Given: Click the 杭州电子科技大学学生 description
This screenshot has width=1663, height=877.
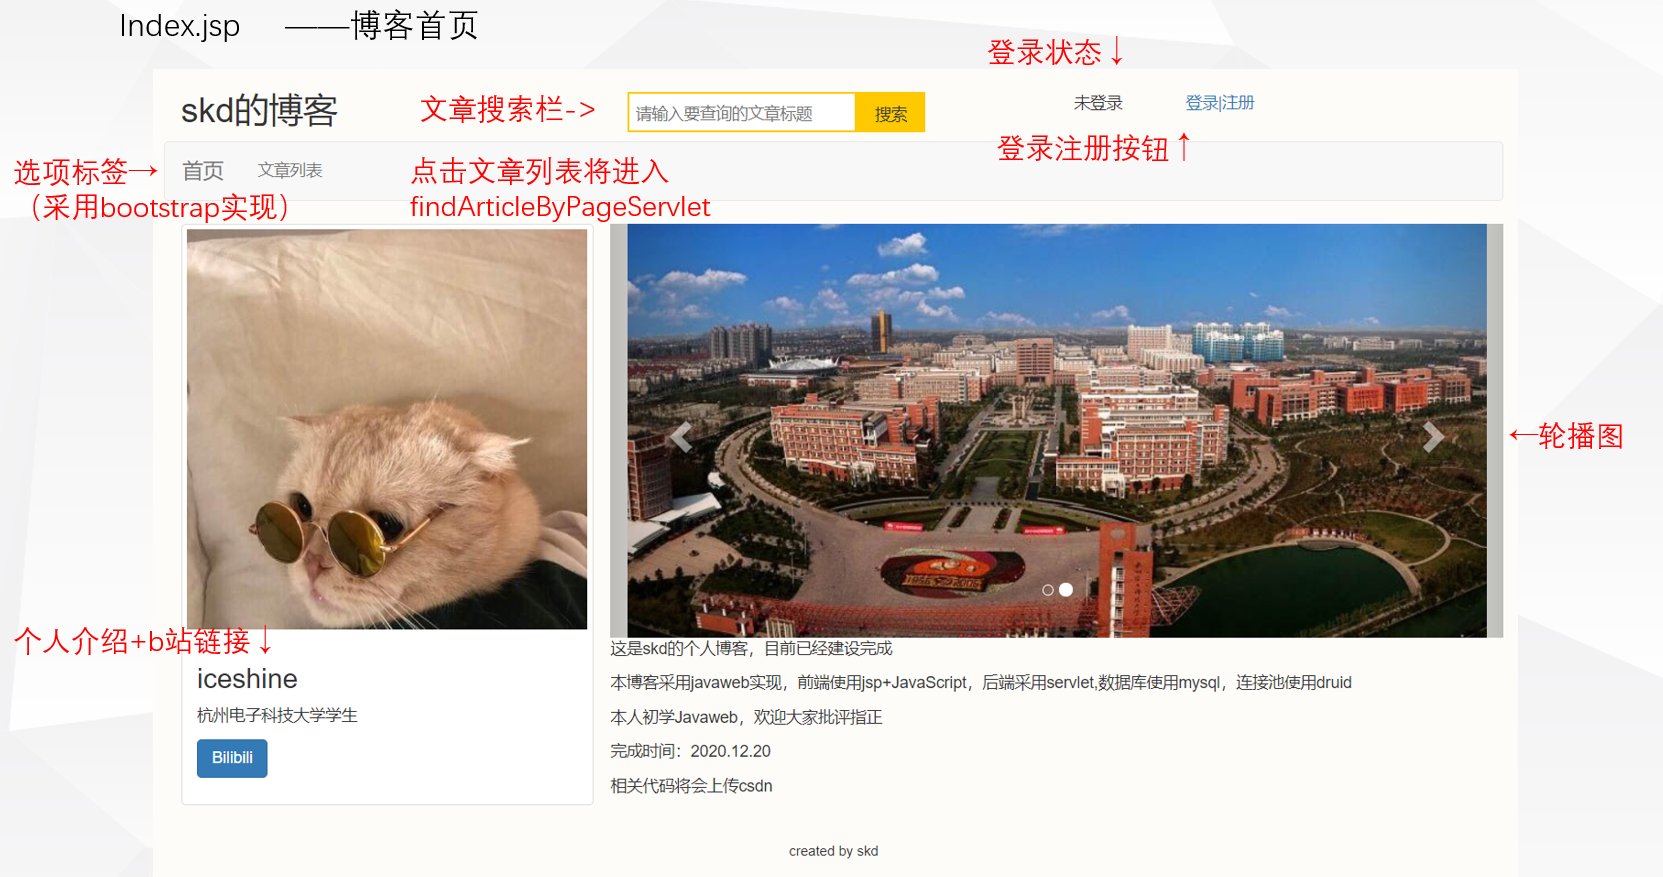Looking at the screenshot, I should point(277,716).
